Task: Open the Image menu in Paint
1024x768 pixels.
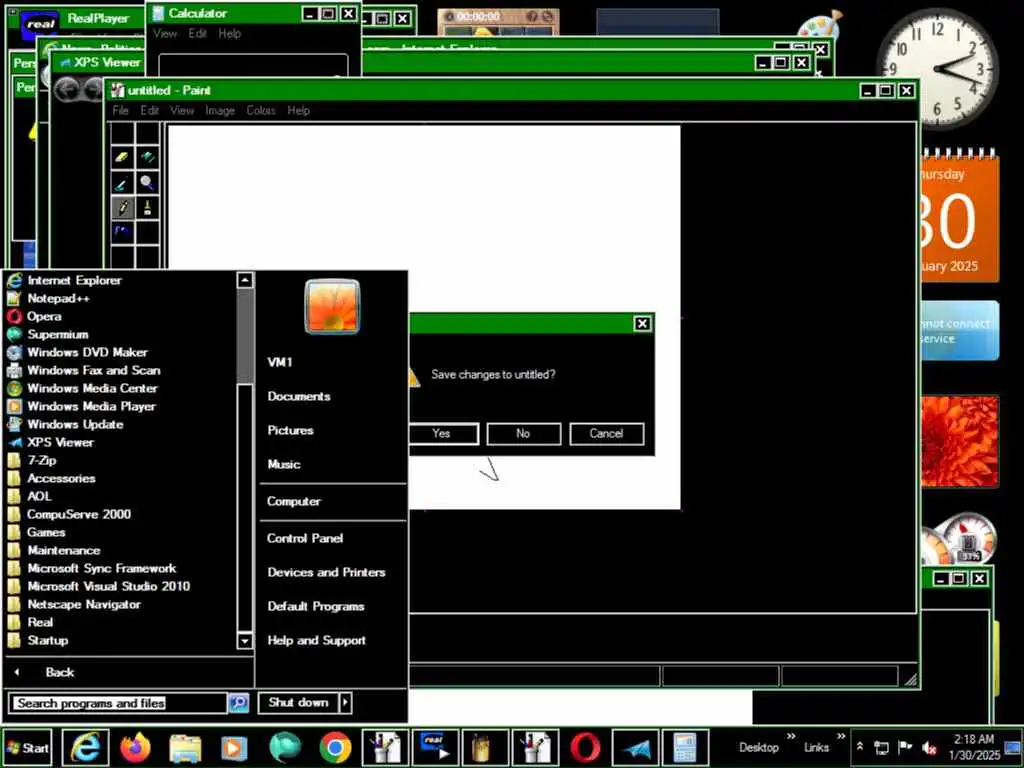Action: point(220,110)
